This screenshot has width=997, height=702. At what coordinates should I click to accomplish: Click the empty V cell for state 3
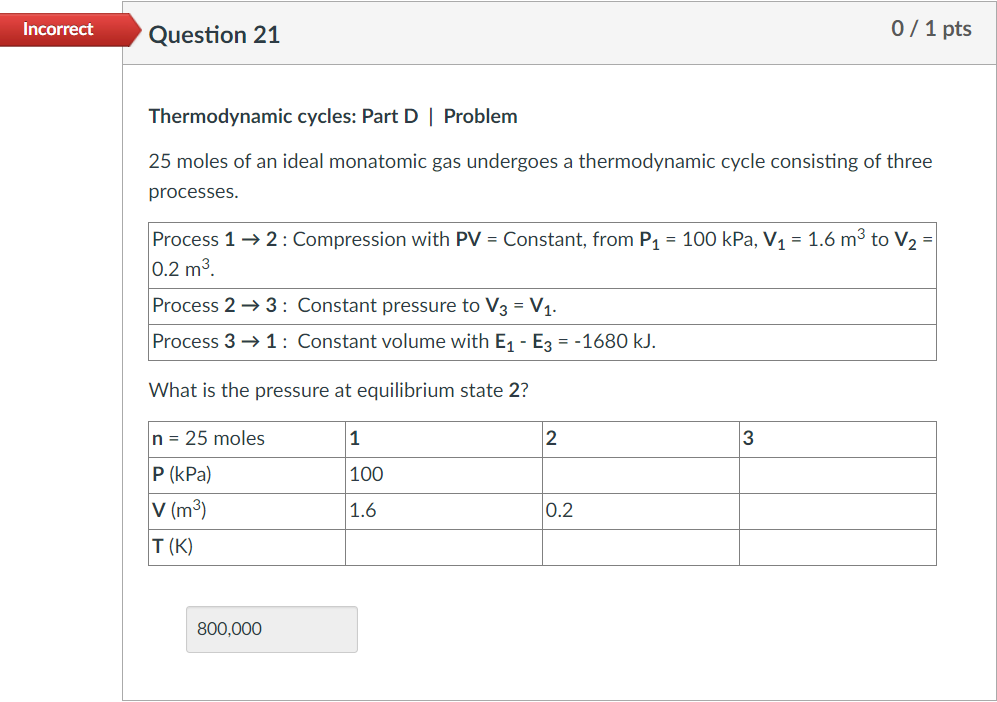pos(837,510)
